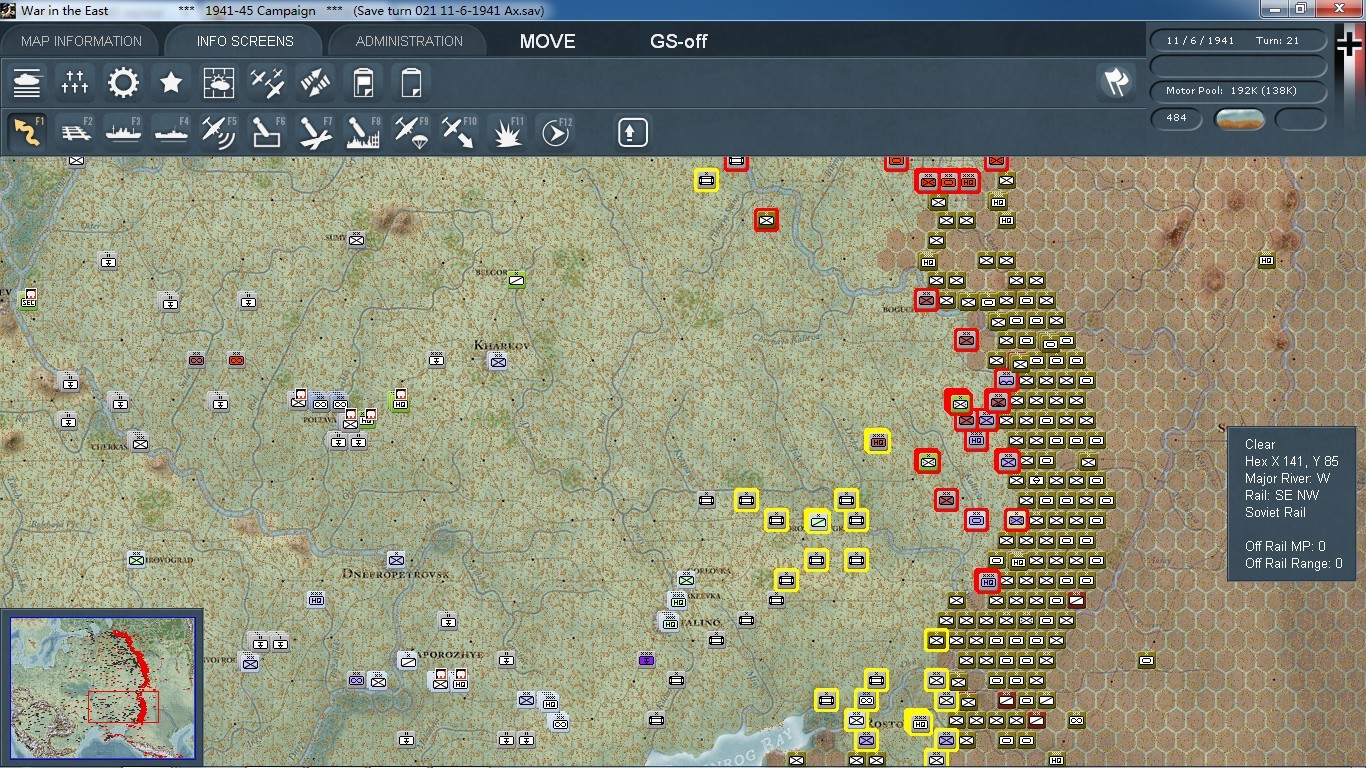
Task: Select the purple unit counter near Stalino
Action: click(x=646, y=659)
